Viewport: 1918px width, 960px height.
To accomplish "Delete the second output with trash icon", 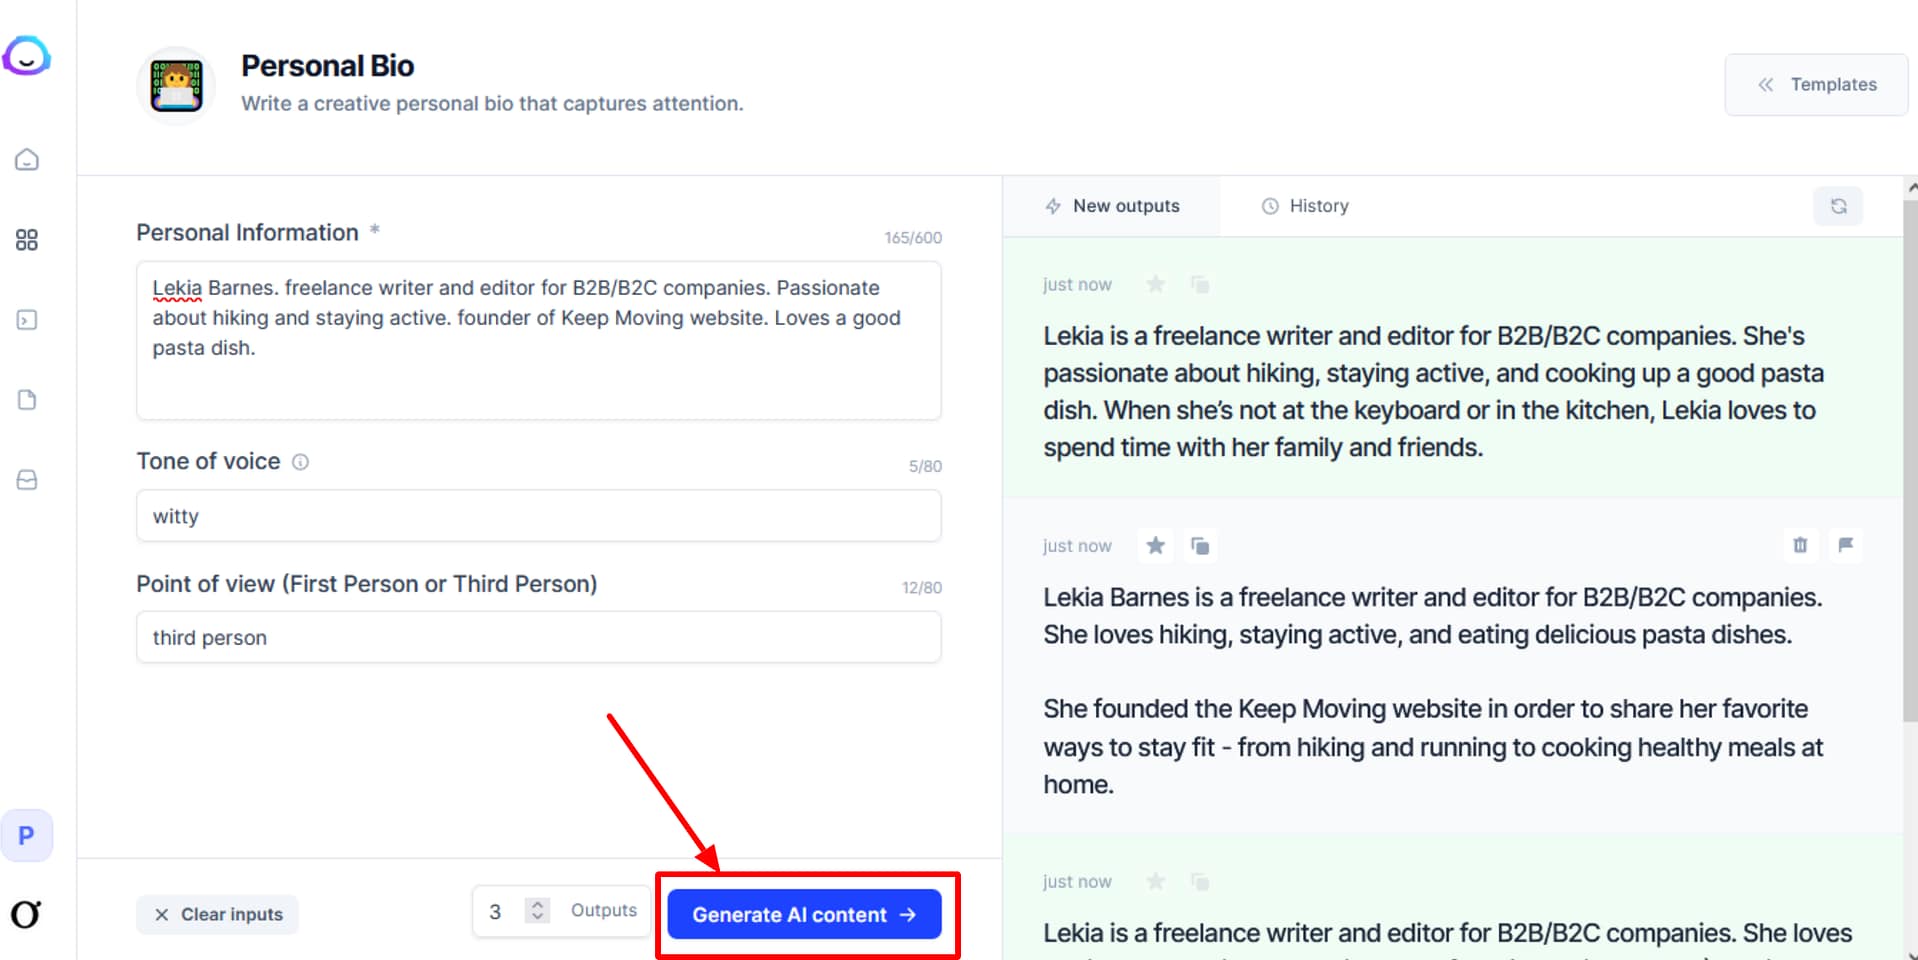I will tap(1800, 545).
